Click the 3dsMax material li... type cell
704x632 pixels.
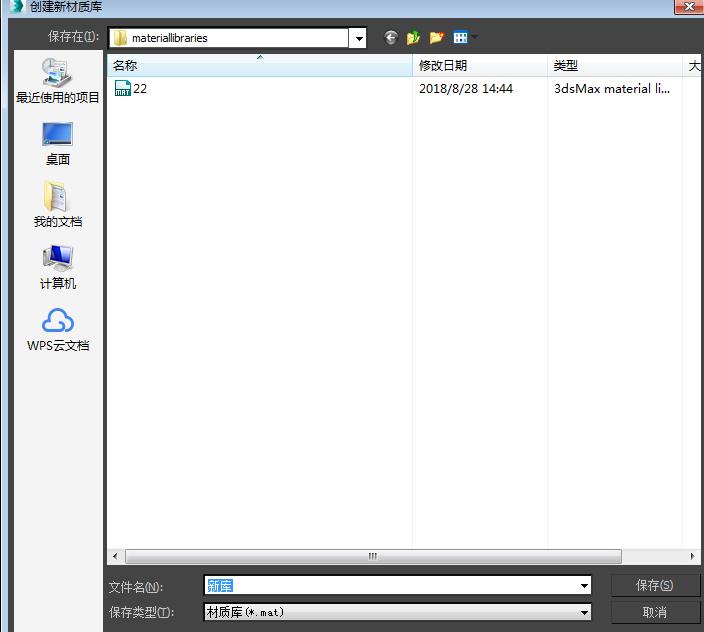[612, 88]
